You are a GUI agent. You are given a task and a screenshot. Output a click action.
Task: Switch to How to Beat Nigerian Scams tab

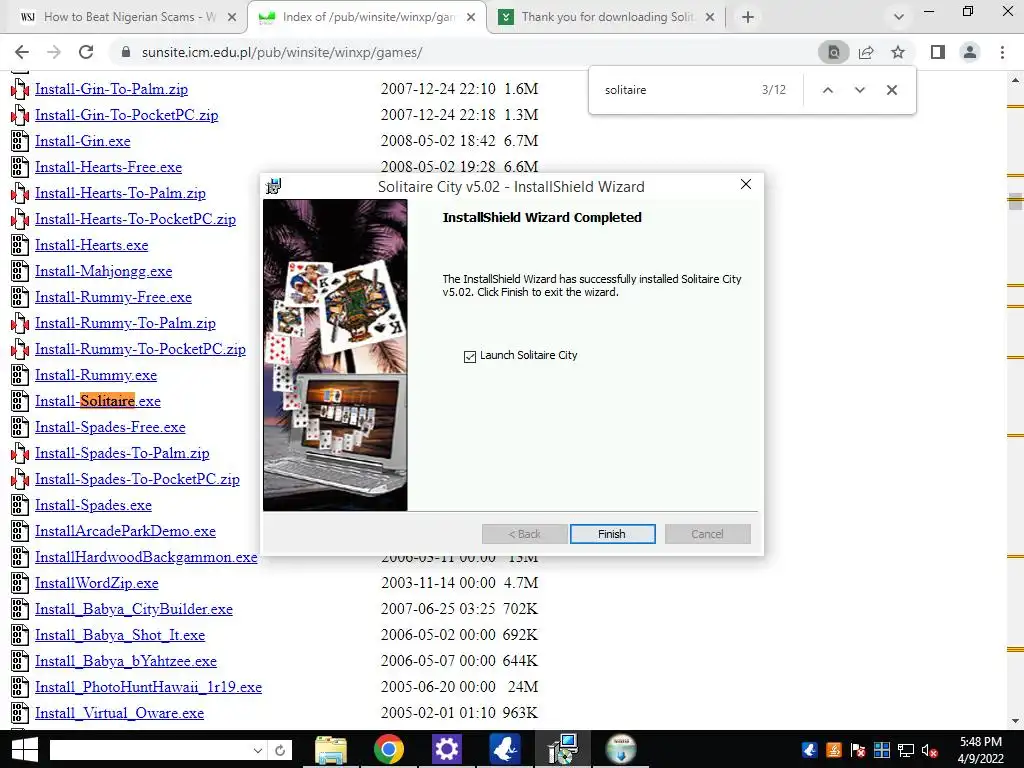[x=123, y=17]
